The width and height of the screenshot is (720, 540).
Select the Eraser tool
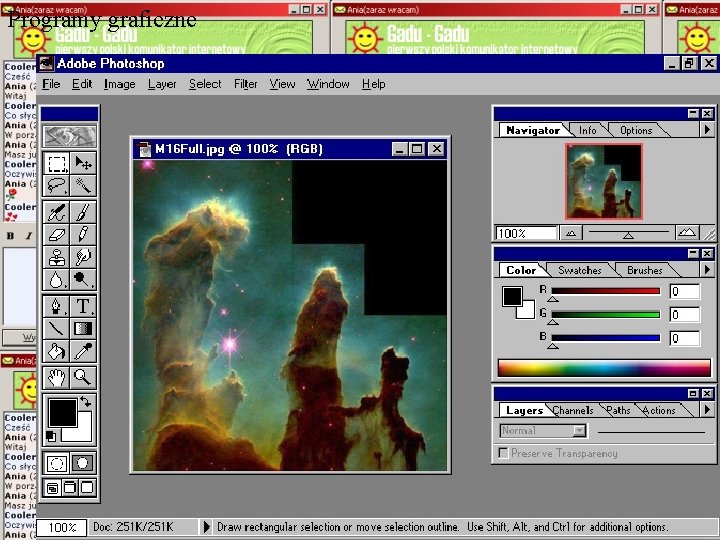tap(56, 235)
